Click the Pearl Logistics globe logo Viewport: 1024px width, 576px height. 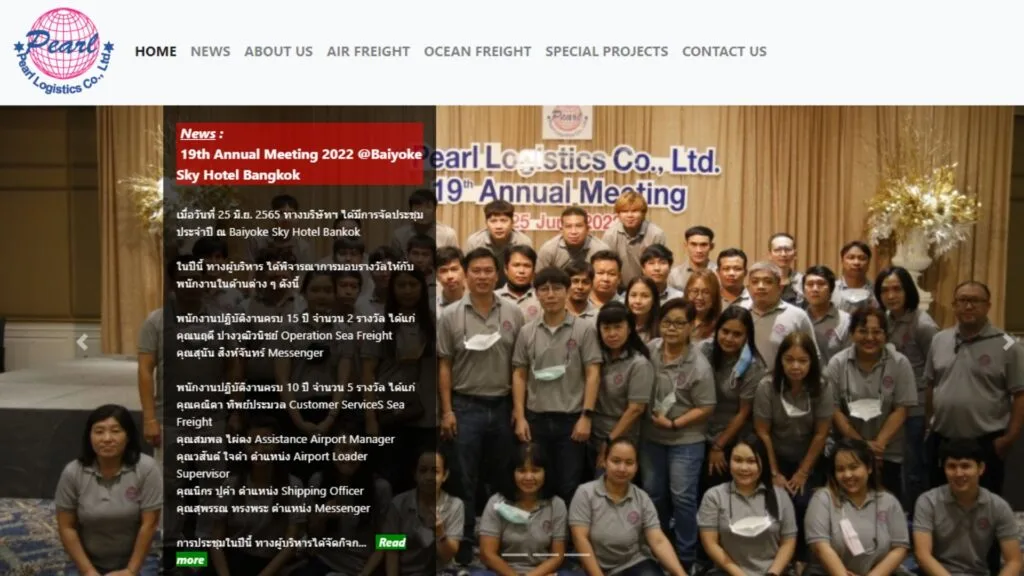pos(64,51)
